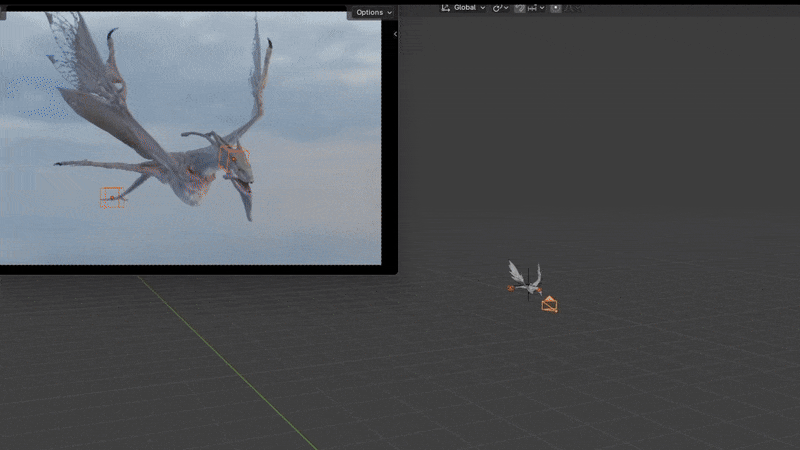Click the orange object marker near dragon's tail
Viewport: 800px width, 450px height.
113,197
